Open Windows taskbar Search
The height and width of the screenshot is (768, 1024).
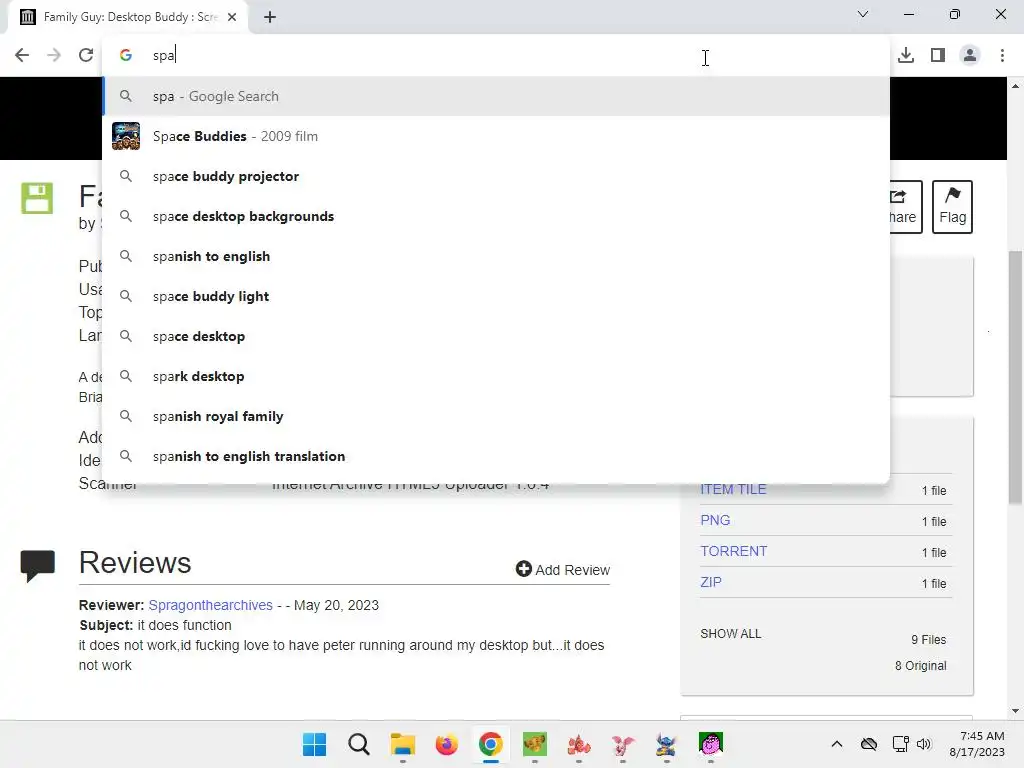click(x=359, y=744)
